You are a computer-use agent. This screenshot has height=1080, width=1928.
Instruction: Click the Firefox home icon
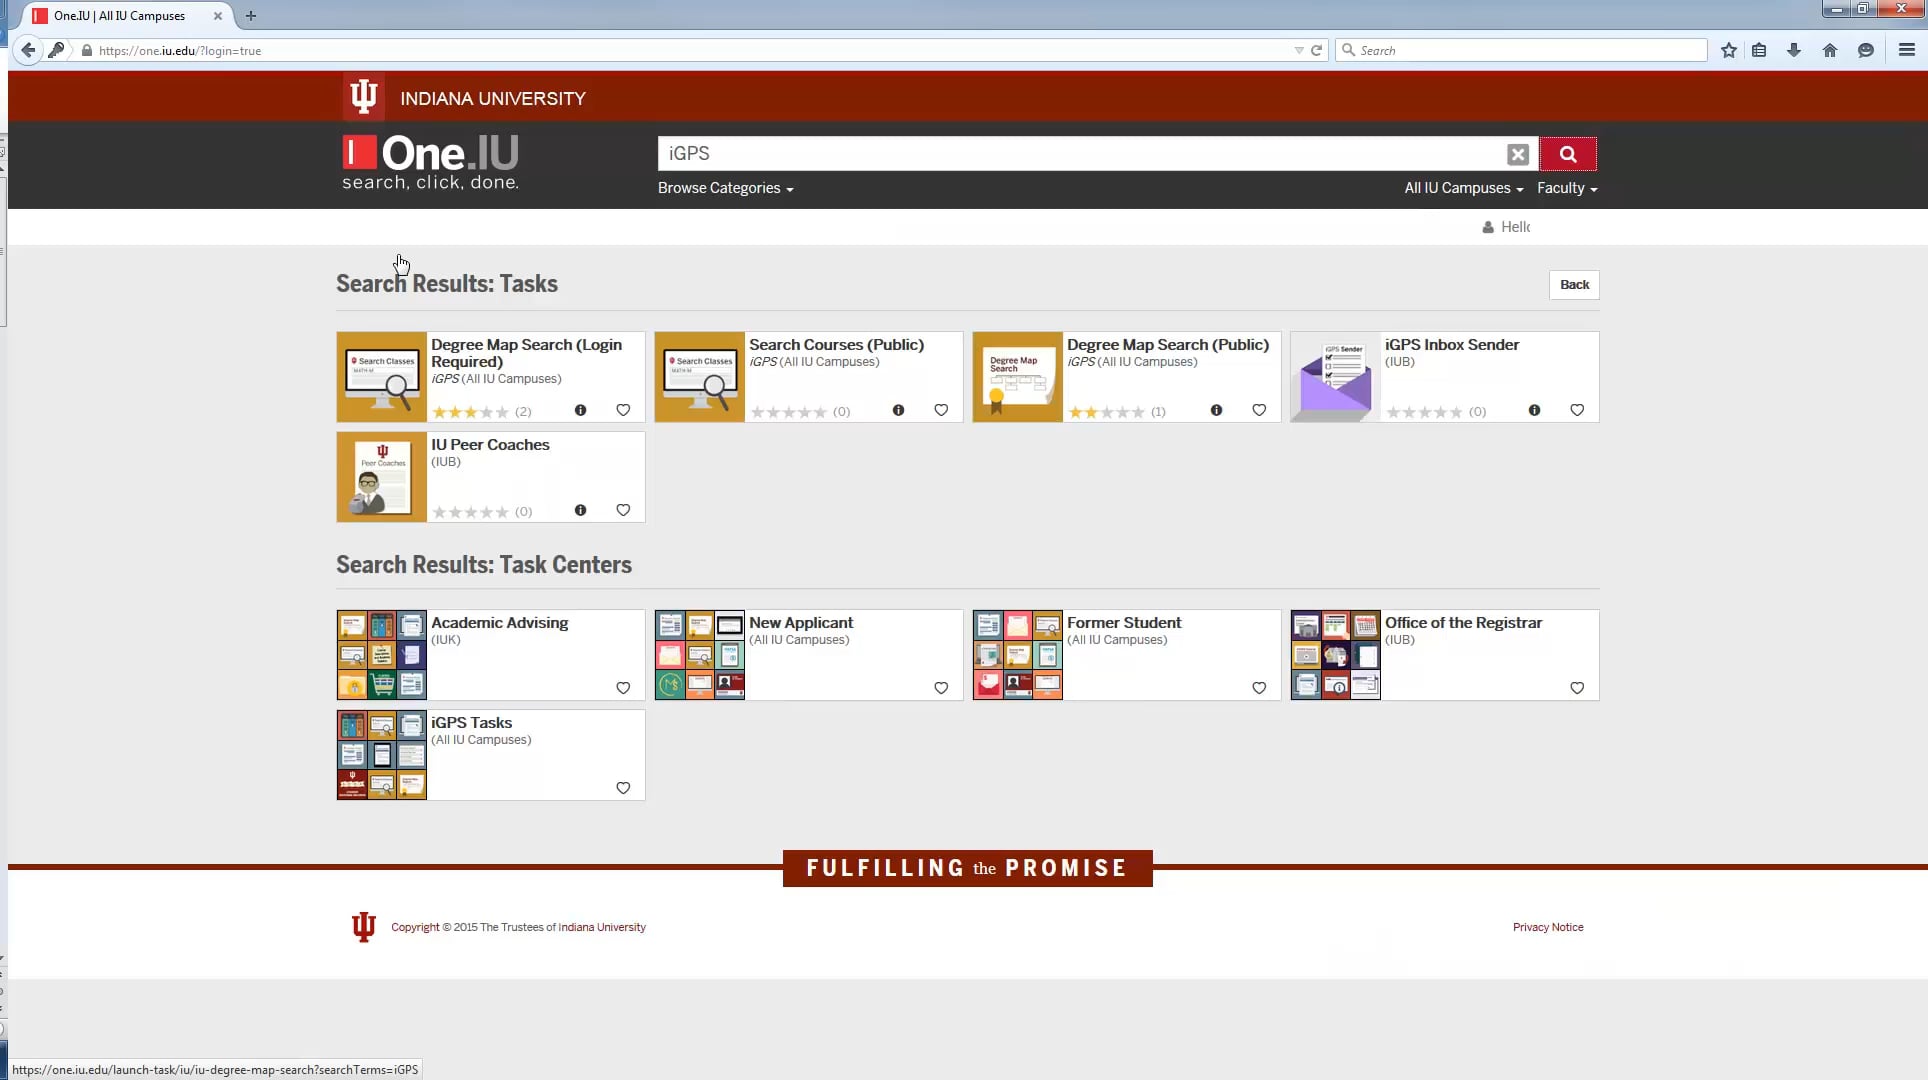click(x=1829, y=50)
